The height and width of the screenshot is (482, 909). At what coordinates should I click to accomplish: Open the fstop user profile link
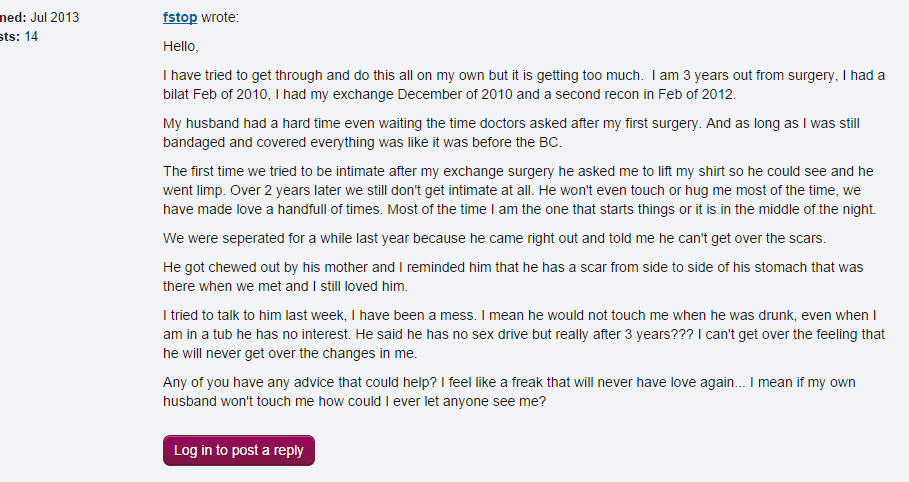[x=180, y=18]
